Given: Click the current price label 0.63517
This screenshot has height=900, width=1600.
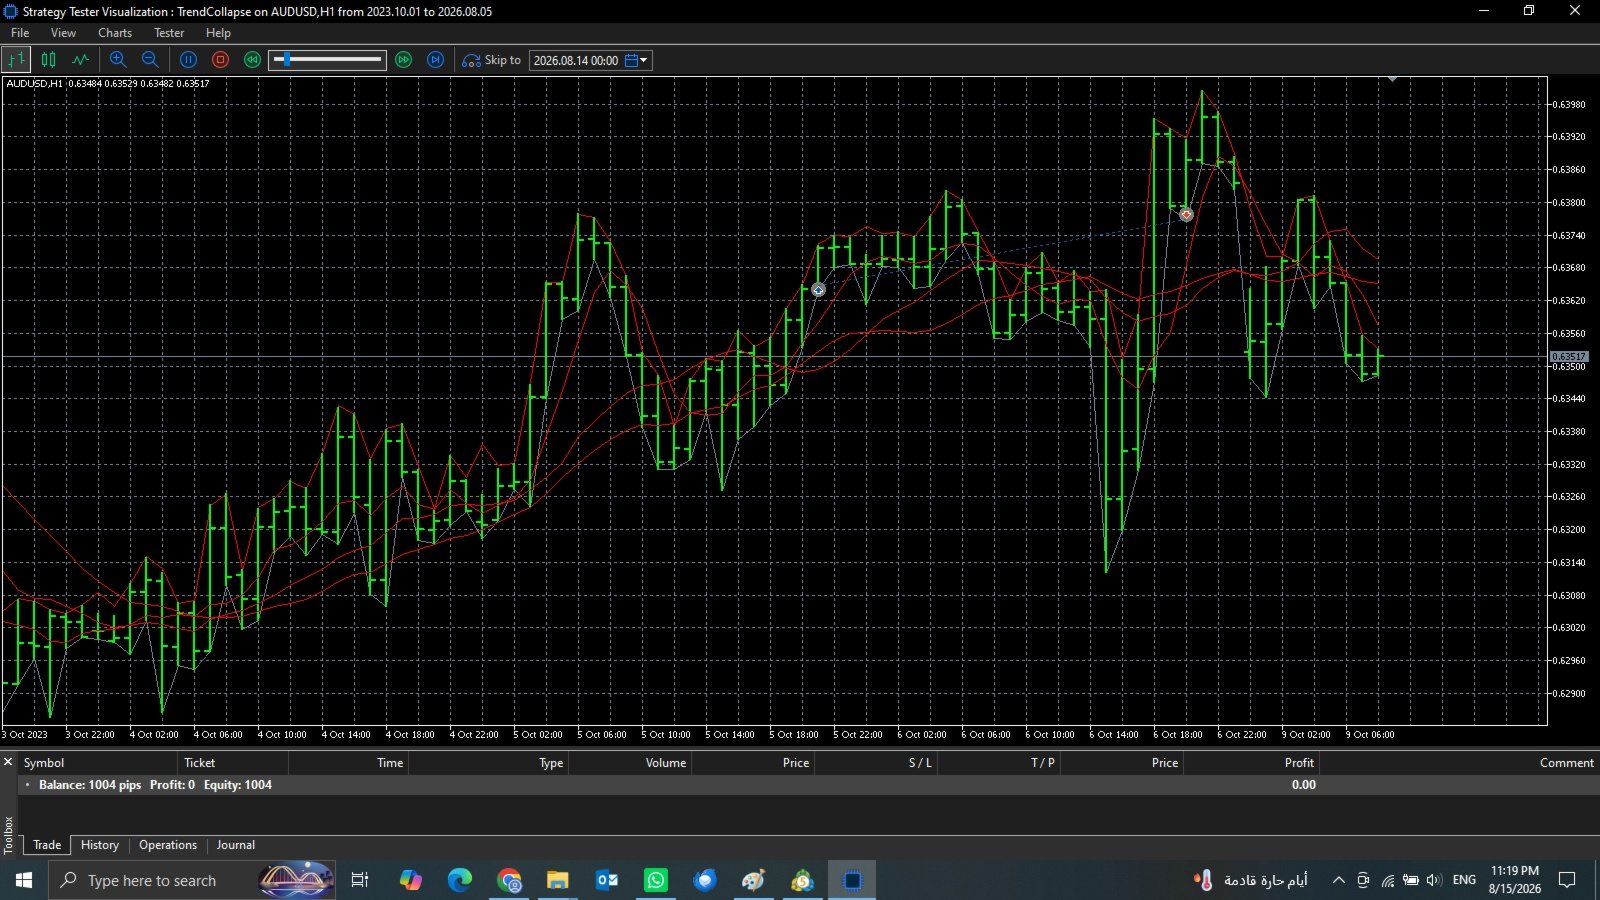Looking at the screenshot, I should pyautogui.click(x=1569, y=357).
